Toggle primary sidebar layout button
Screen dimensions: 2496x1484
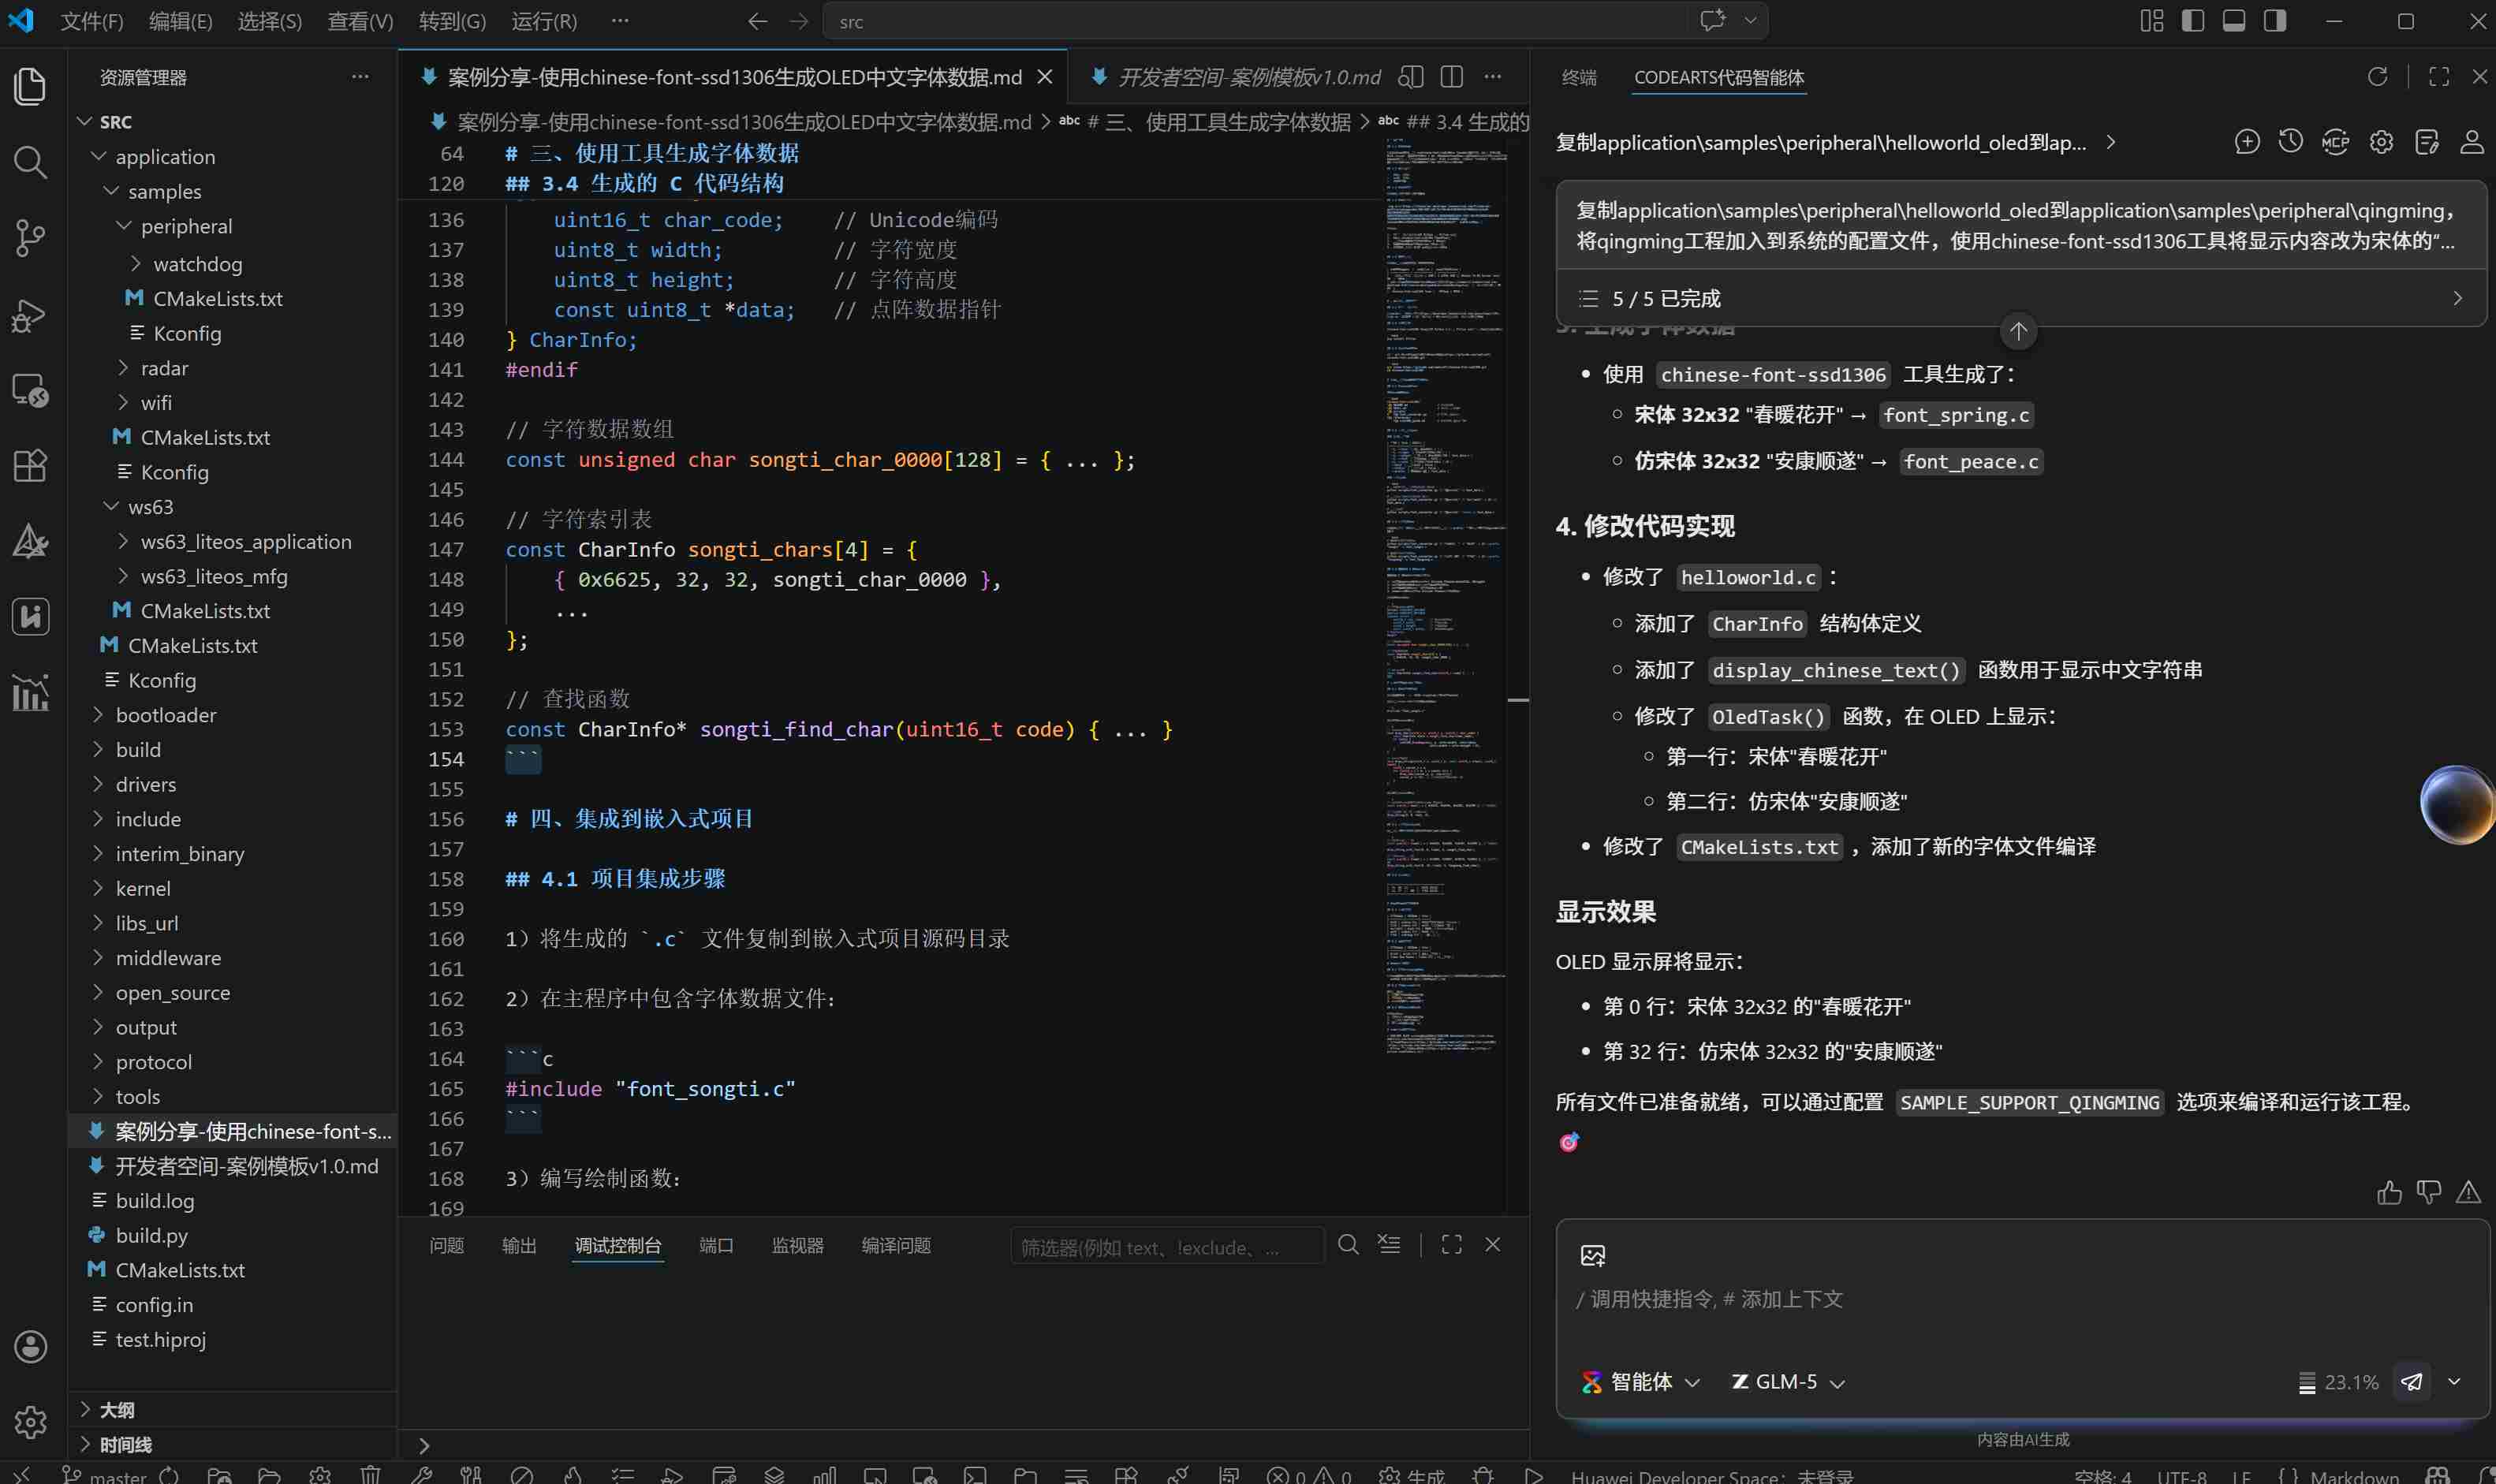coord(2193,21)
